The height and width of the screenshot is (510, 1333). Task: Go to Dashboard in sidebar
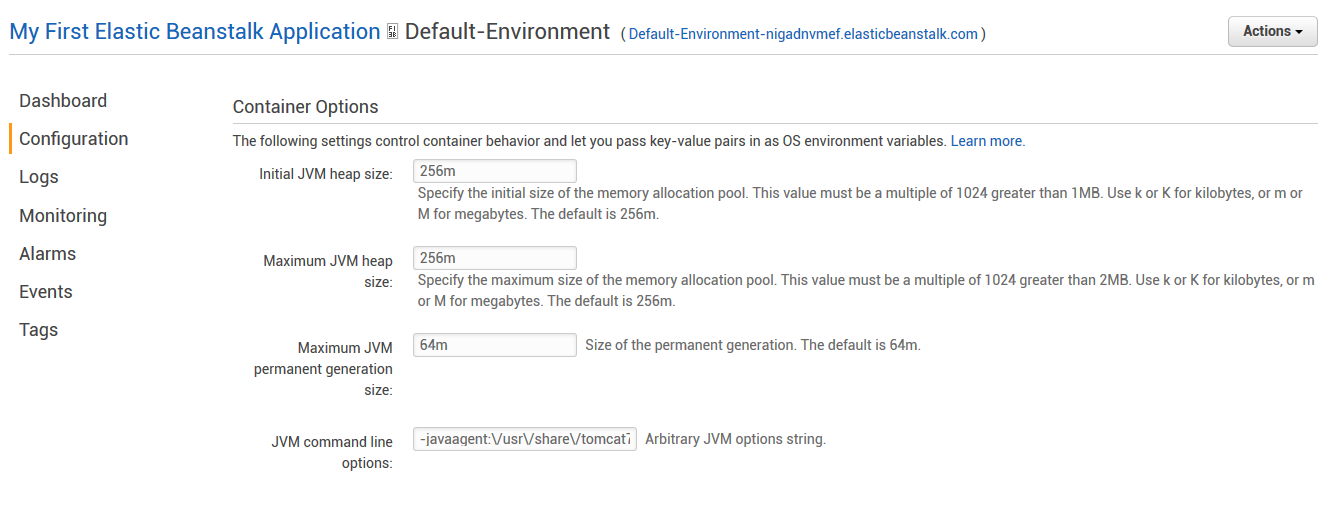[63, 101]
